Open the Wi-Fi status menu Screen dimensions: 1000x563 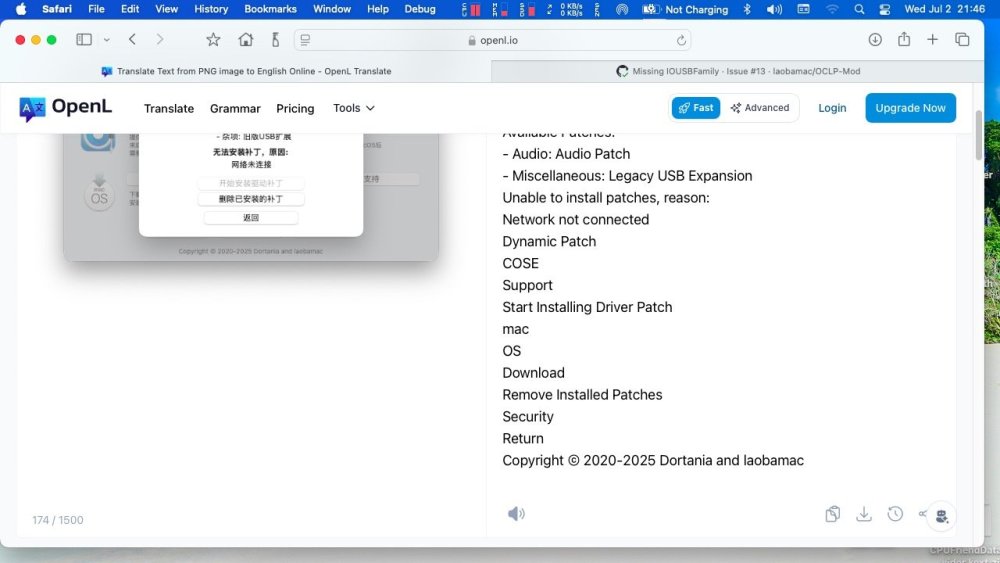832,9
